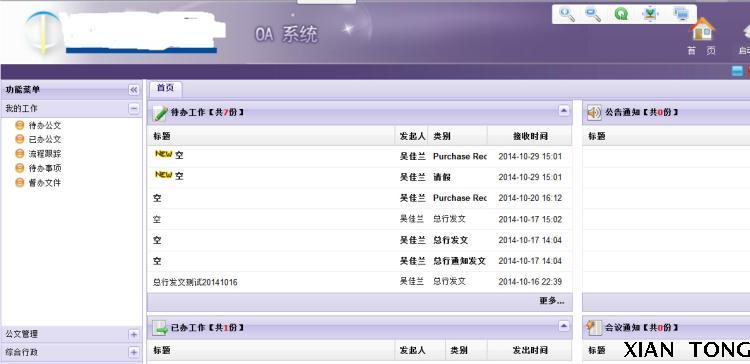
Task: Select the 首页 tab
Action: click(165, 88)
